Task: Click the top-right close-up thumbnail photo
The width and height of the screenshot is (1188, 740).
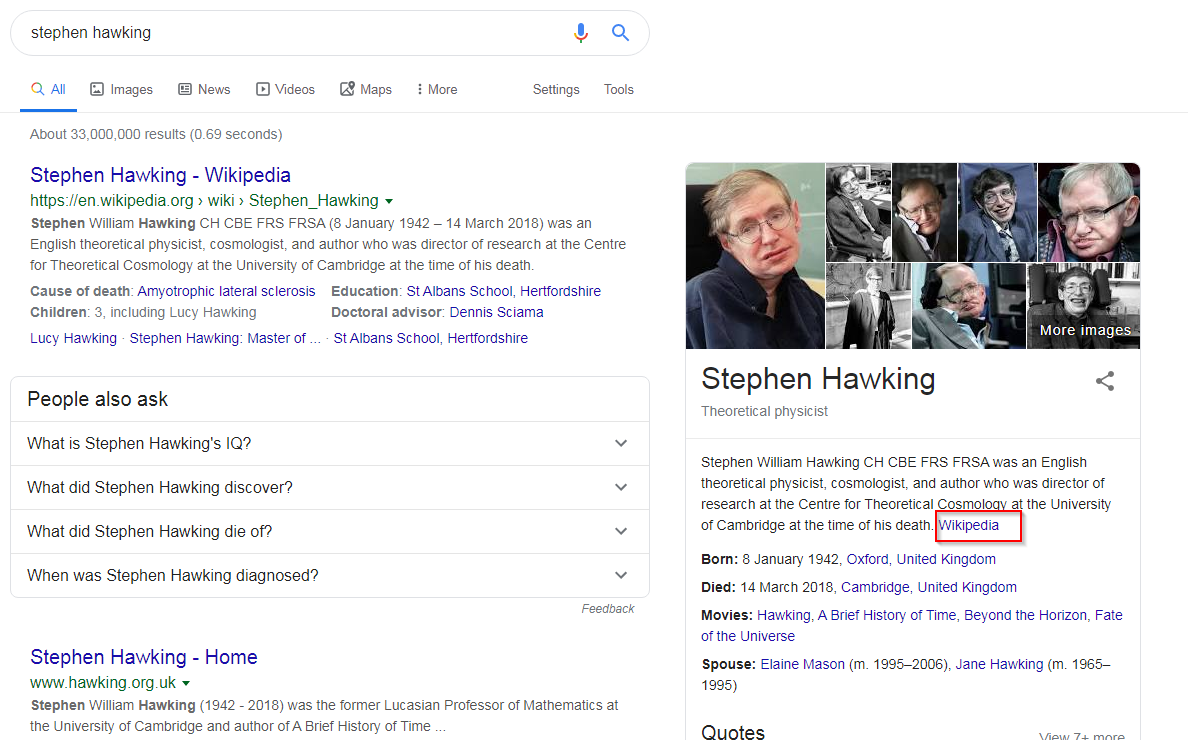Action: [x=1088, y=212]
